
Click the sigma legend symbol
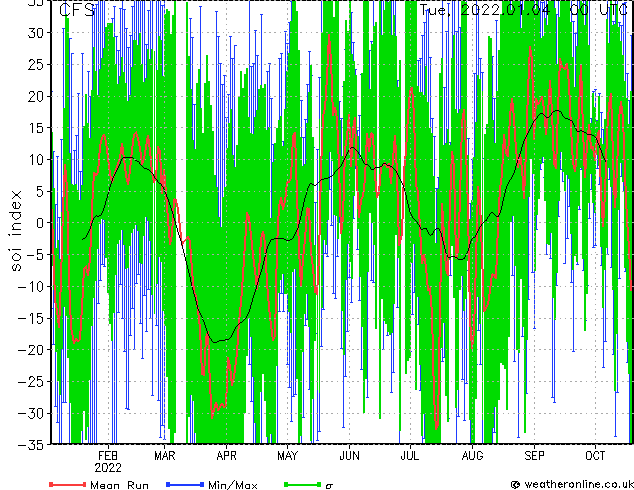click(x=329, y=486)
